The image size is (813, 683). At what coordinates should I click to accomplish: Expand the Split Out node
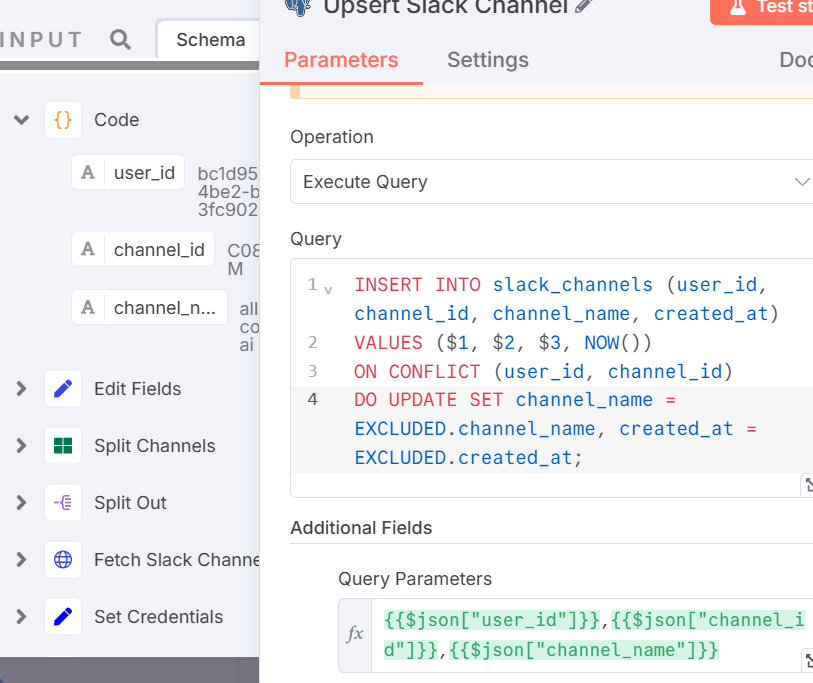coord(21,503)
